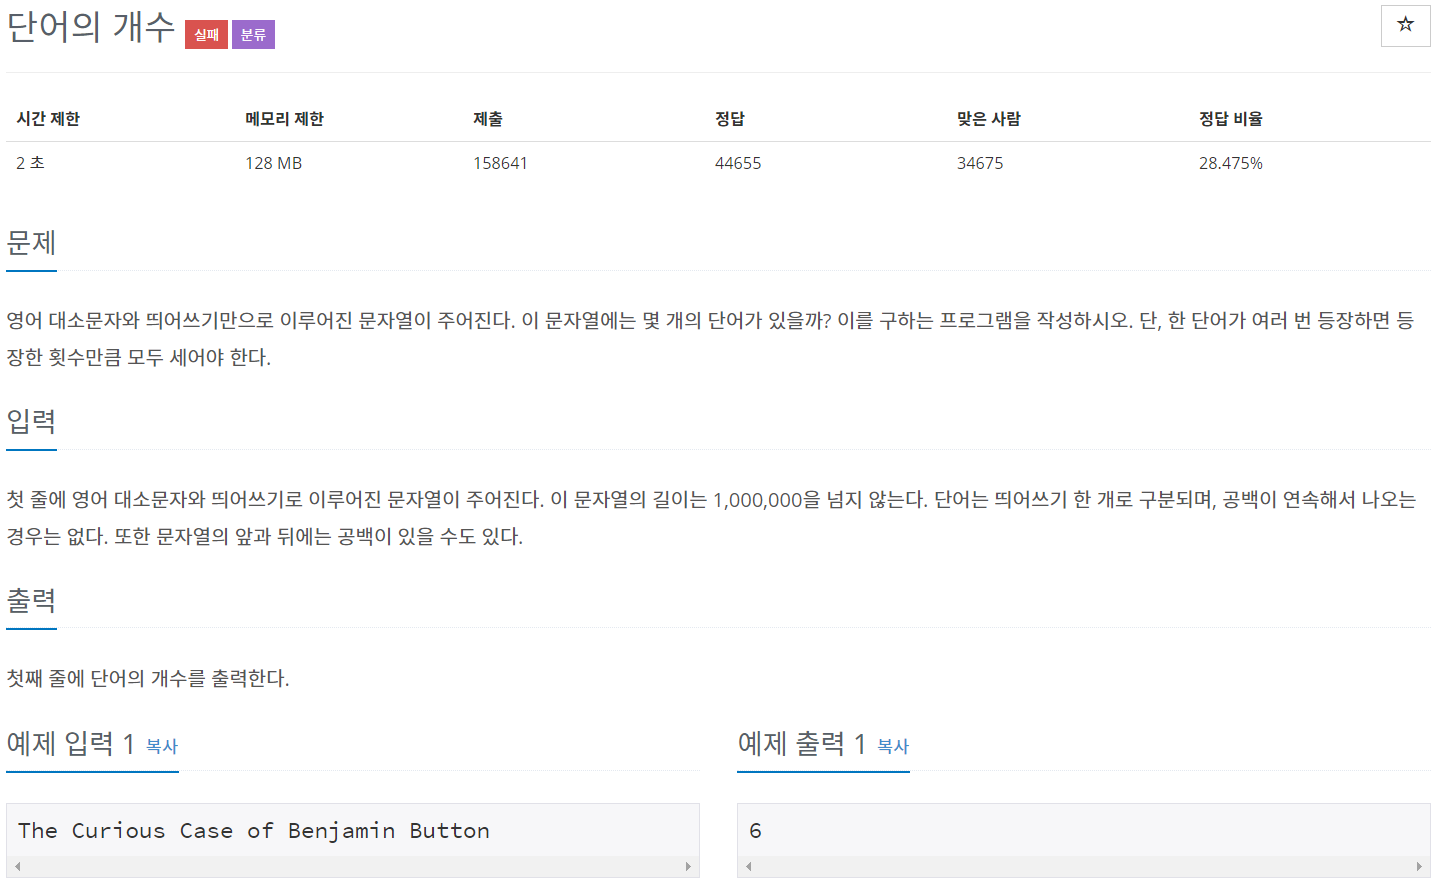The image size is (1445, 887).
Task: Click the 맞은 사람 column header
Action: (989, 119)
